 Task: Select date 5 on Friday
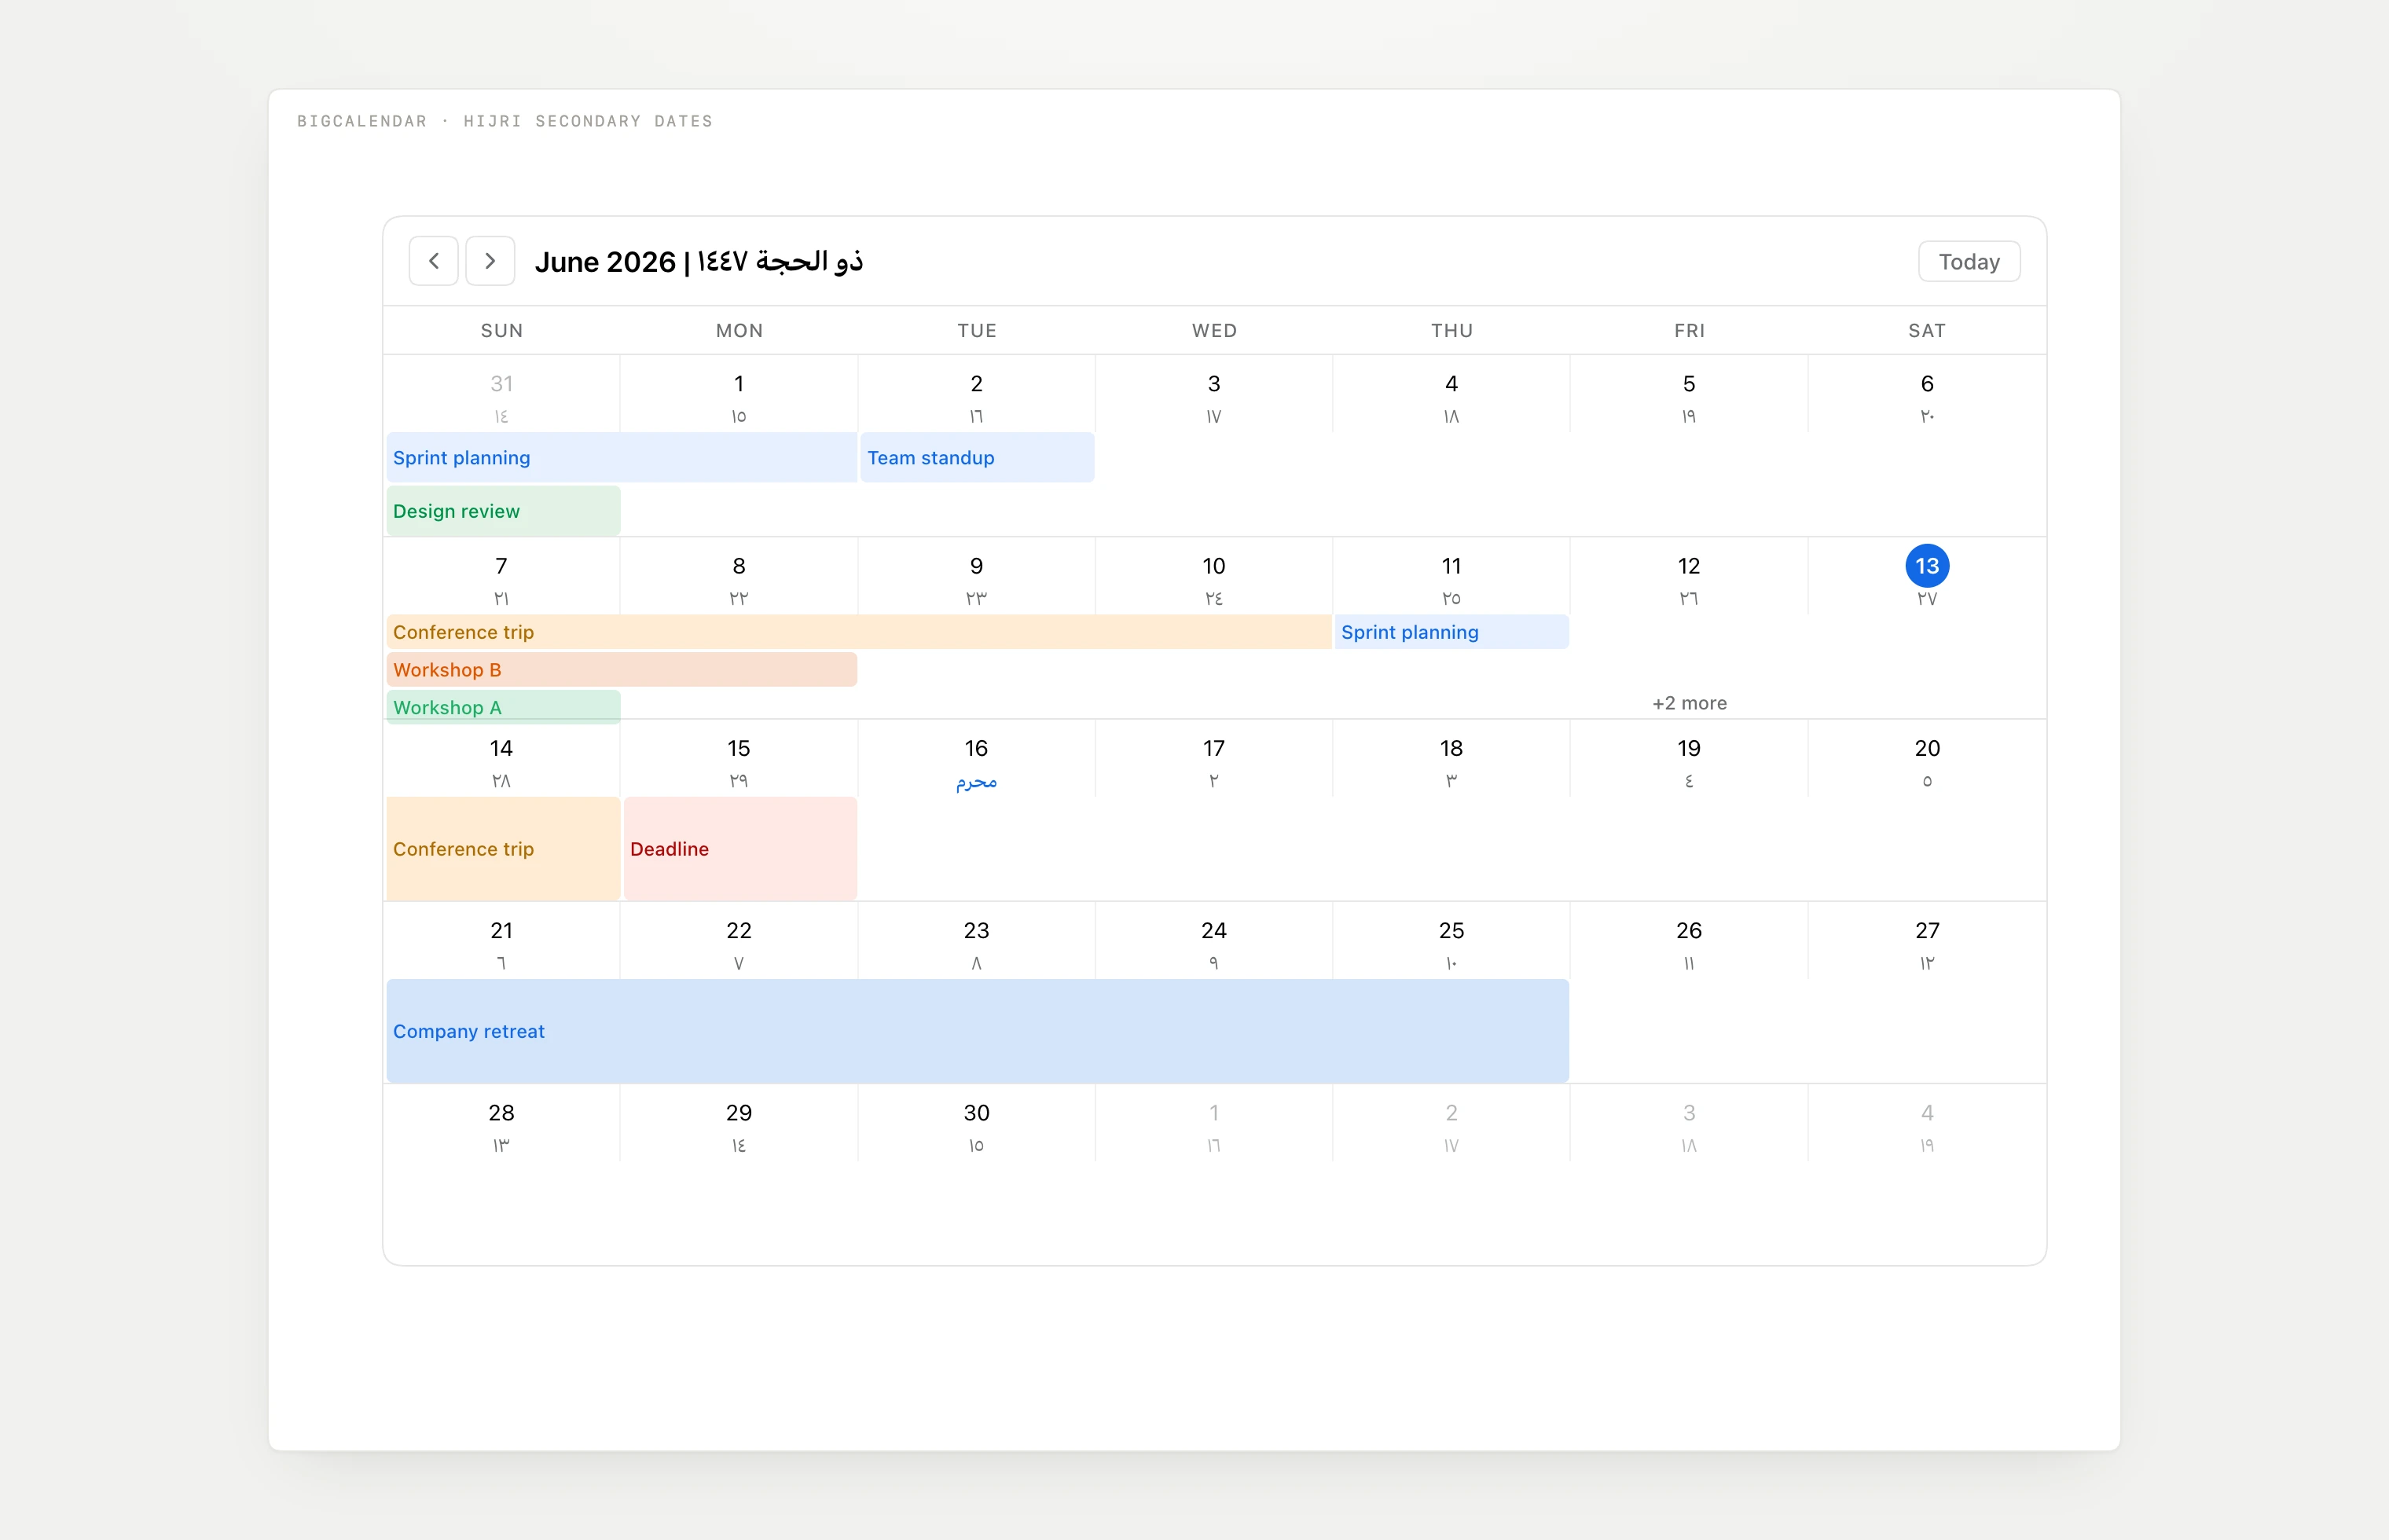click(x=1688, y=384)
